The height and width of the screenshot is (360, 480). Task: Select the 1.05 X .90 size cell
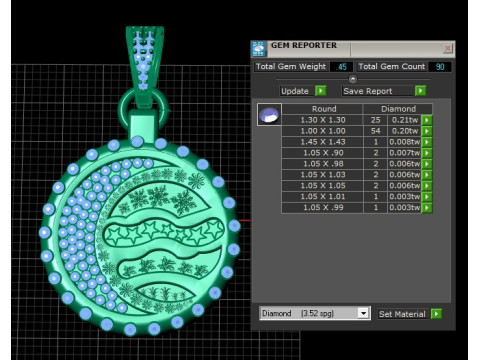[x=322, y=153]
